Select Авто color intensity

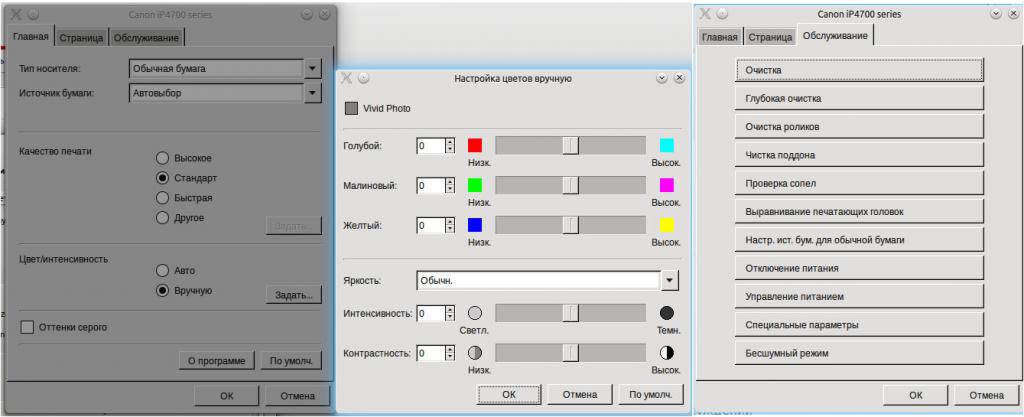pos(163,270)
